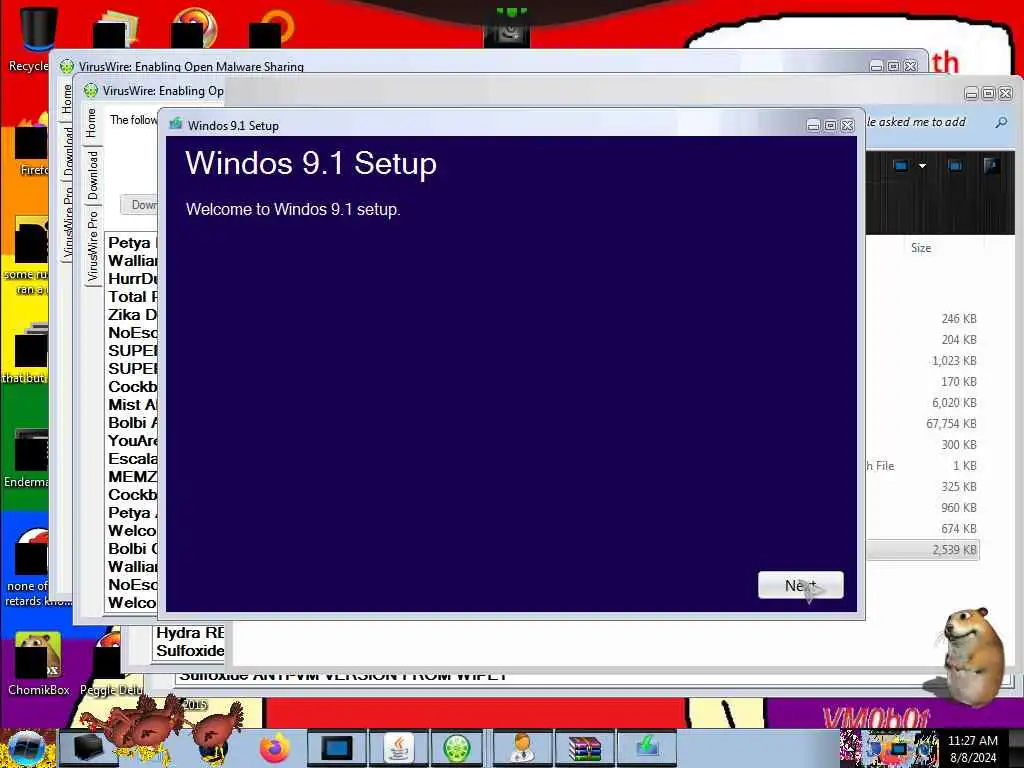Select the Total P entry in the VirusWire list
Image resolution: width=1024 pixels, height=768 pixels.
tap(133, 296)
